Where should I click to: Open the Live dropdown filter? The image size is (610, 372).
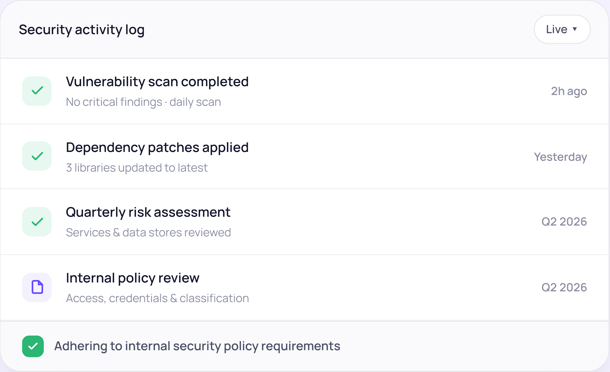pyautogui.click(x=562, y=29)
